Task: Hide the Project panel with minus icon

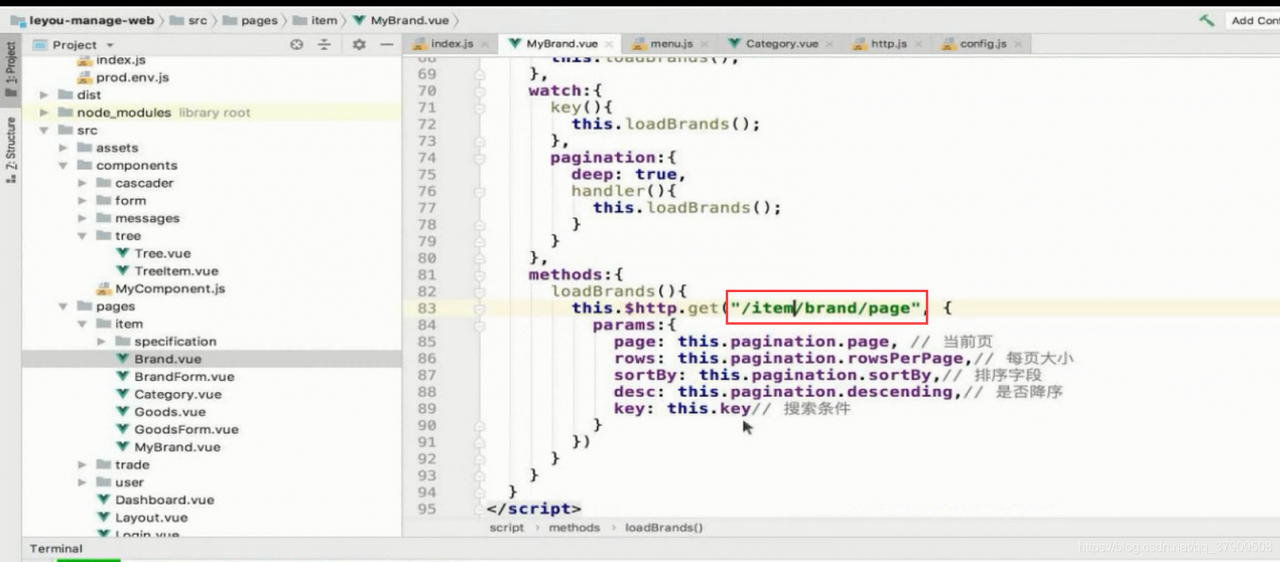Action: click(386, 45)
